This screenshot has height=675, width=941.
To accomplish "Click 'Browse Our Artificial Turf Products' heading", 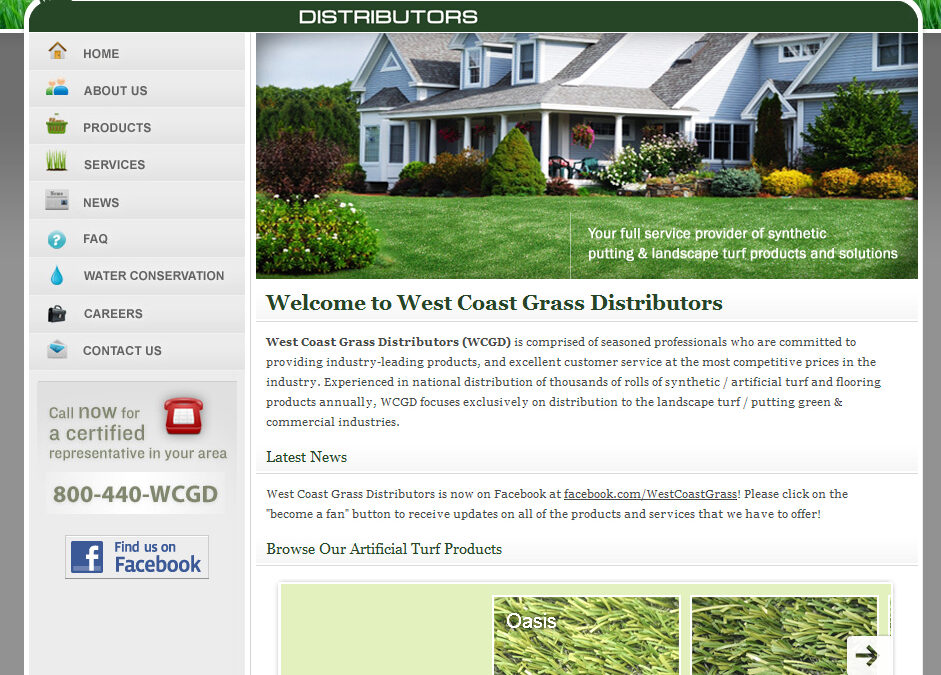I will pyautogui.click(x=384, y=549).
